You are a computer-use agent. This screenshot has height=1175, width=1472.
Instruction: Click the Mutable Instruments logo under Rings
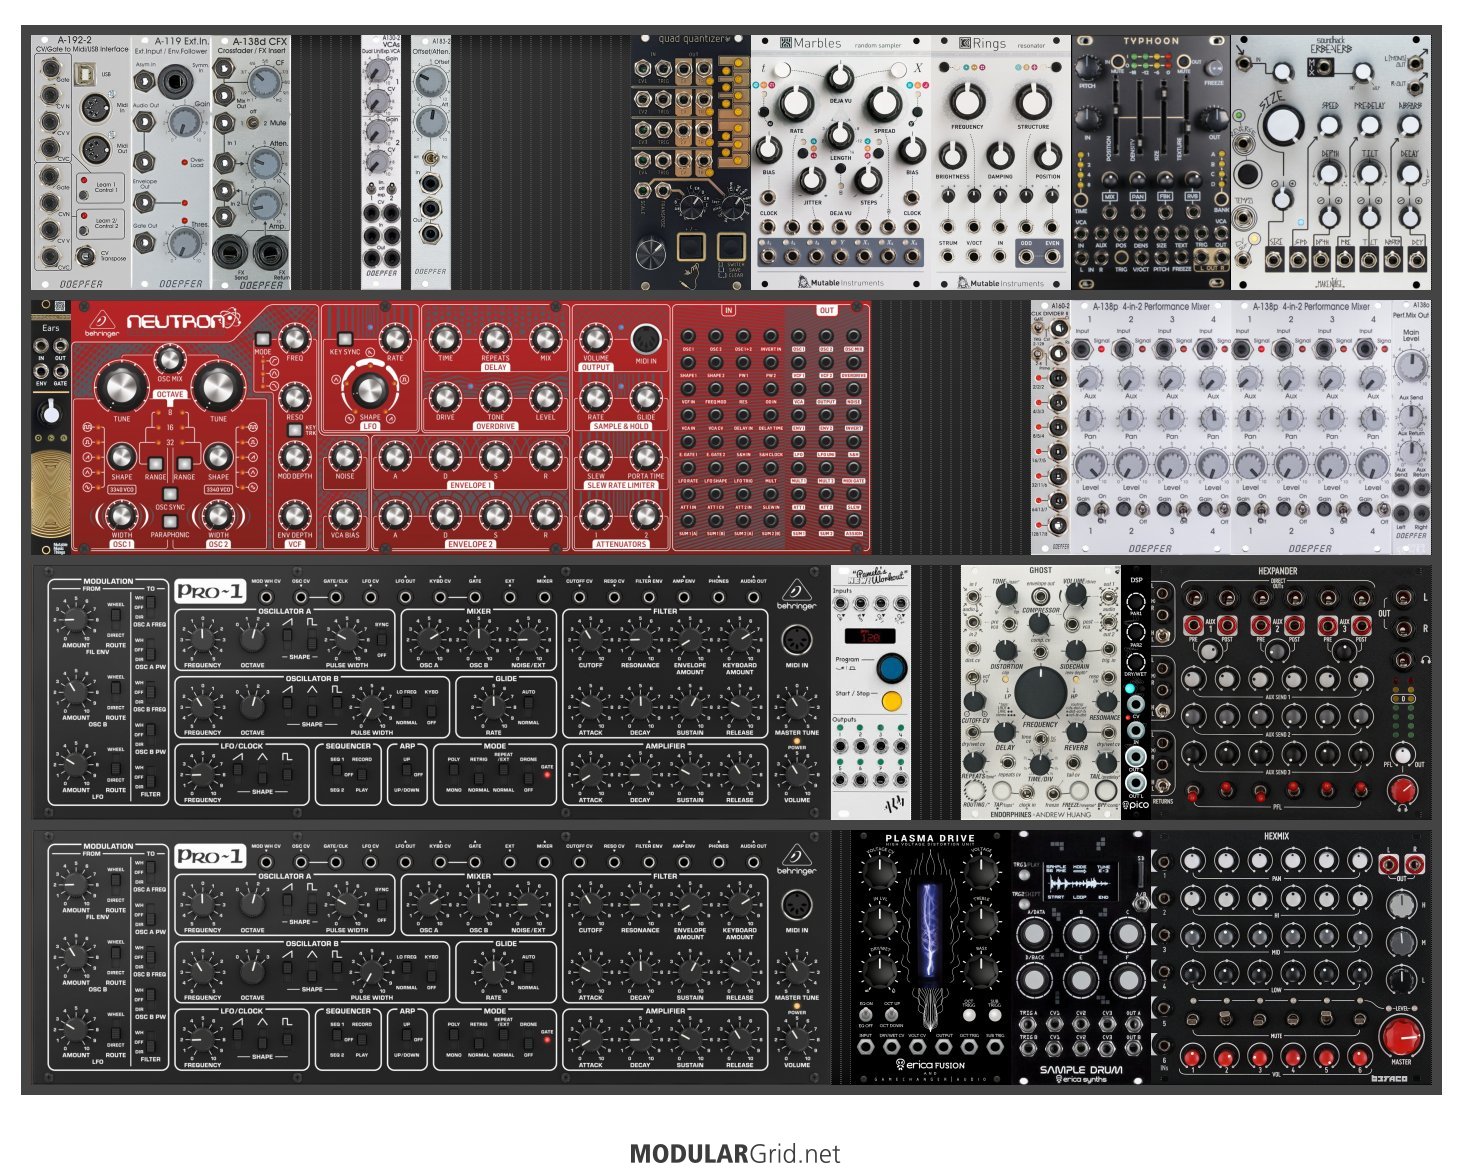[1002, 283]
